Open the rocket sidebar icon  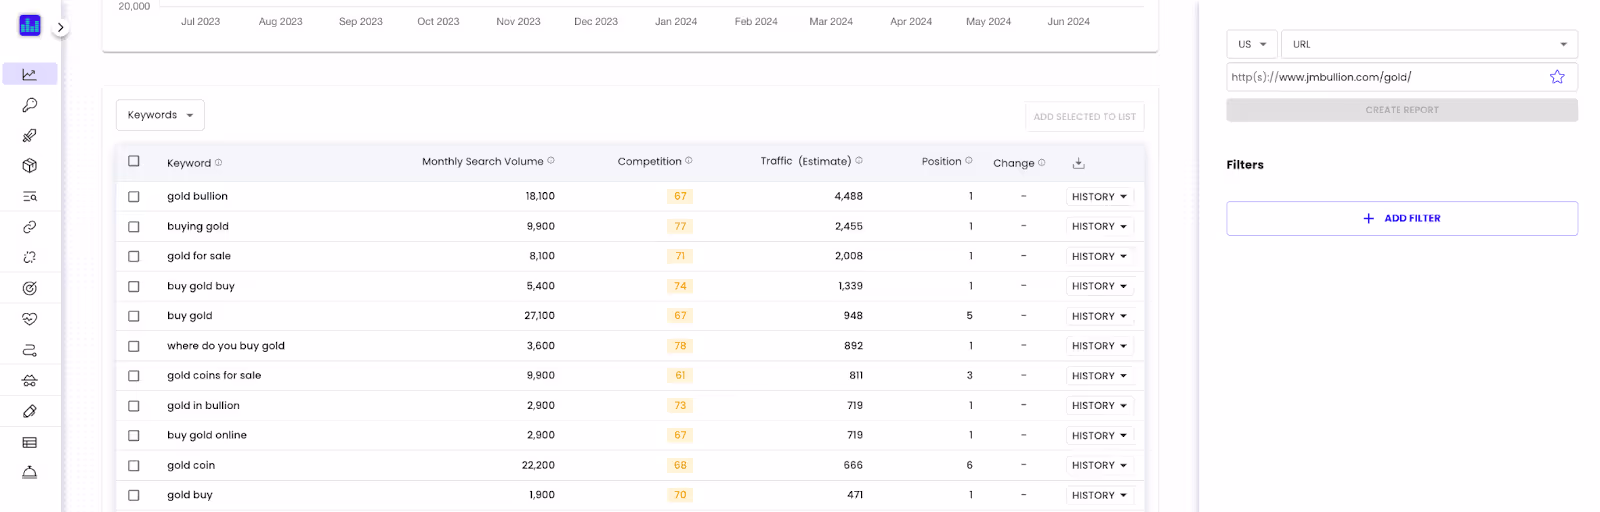click(x=30, y=135)
